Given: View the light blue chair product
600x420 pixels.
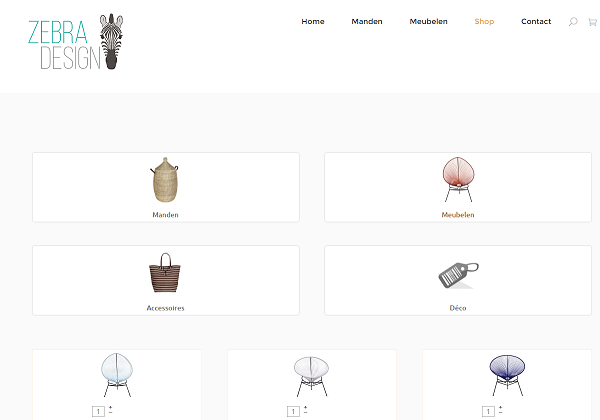Looking at the screenshot, I should [x=117, y=375].
